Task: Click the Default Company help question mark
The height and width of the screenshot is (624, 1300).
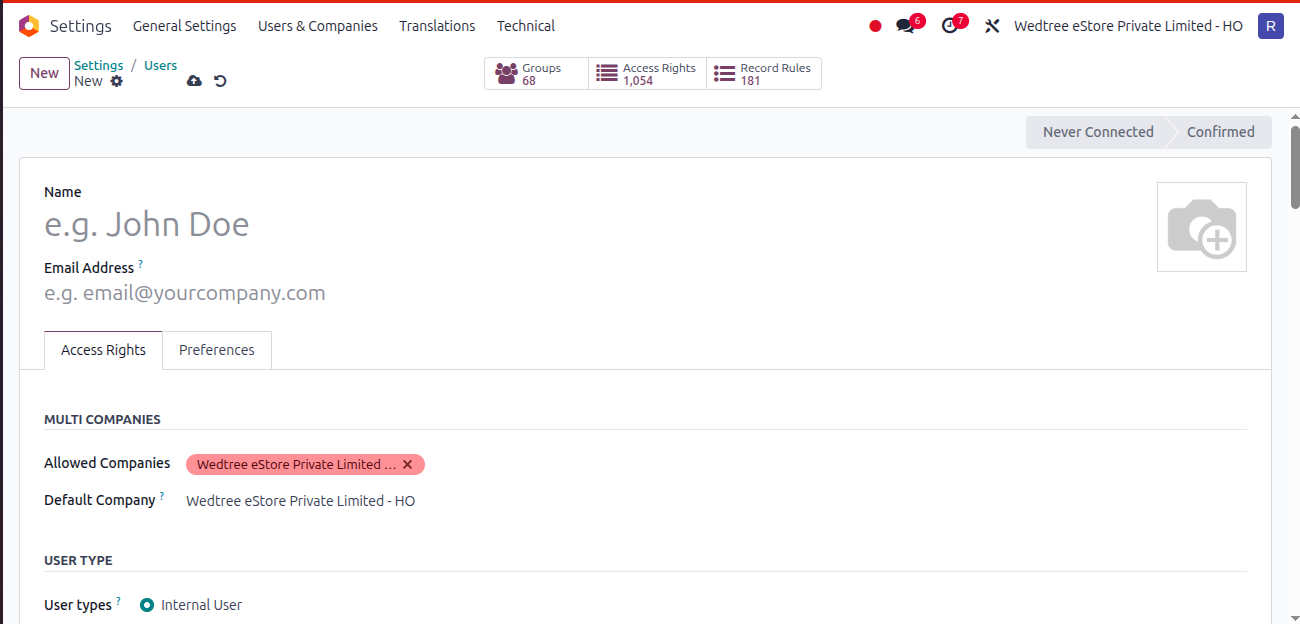Action: pos(162,496)
